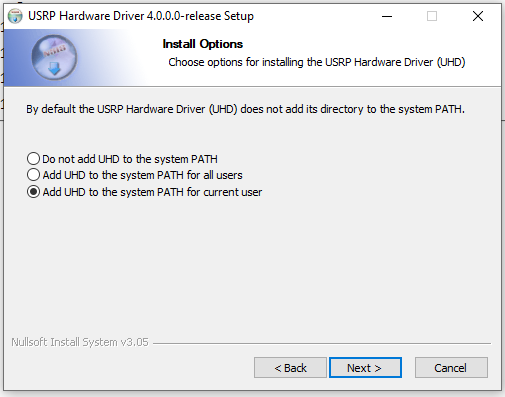Click the 'By default the USRP Hardware Driver' text

tap(245, 109)
